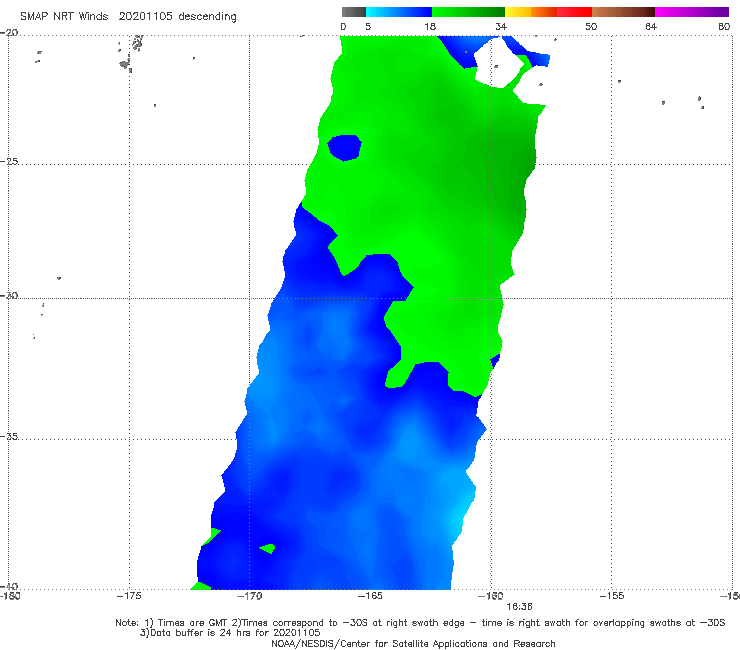
Task: Click the longitude axis label "-160"
Action: point(491,596)
